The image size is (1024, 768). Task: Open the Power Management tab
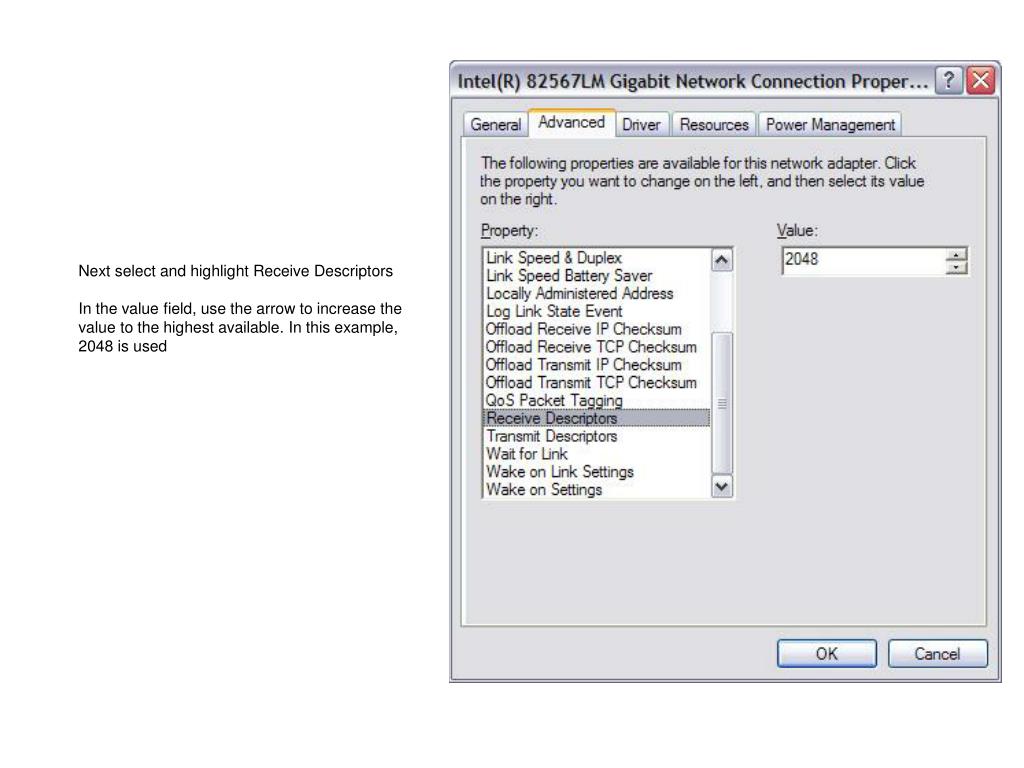[x=830, y=124]
